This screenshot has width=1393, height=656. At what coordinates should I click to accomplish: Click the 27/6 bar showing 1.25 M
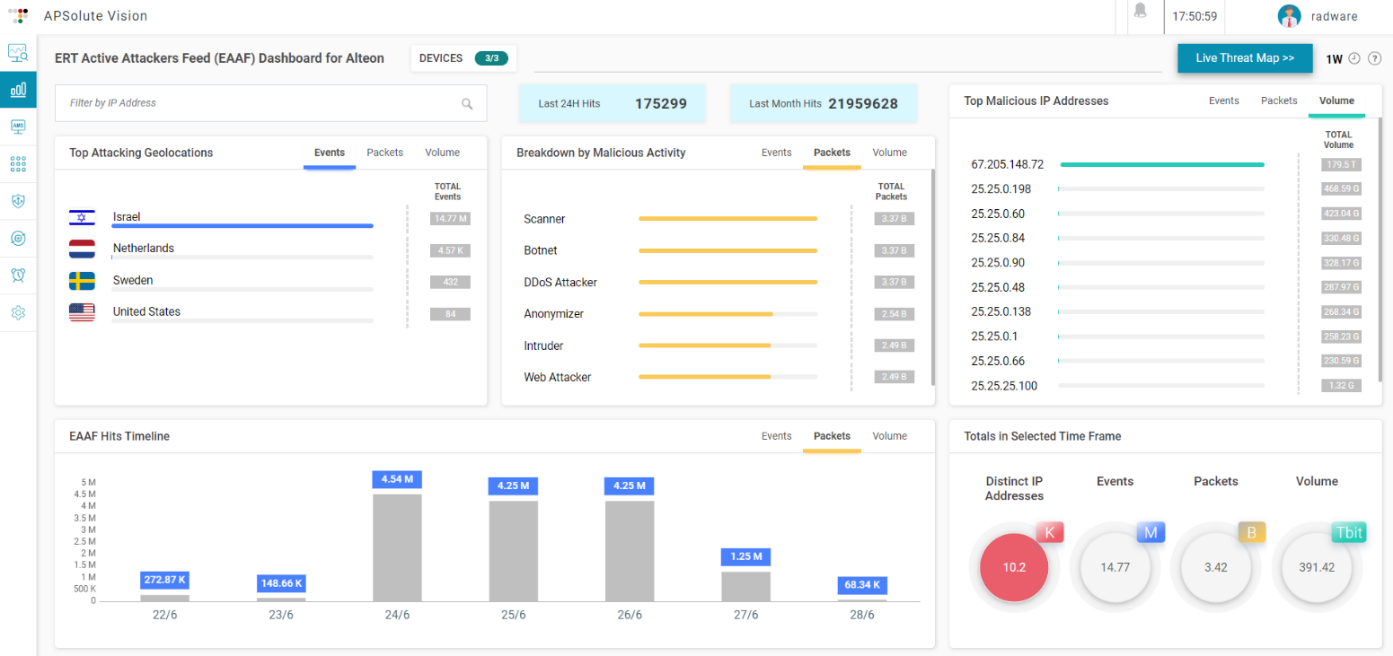[746, 586]
